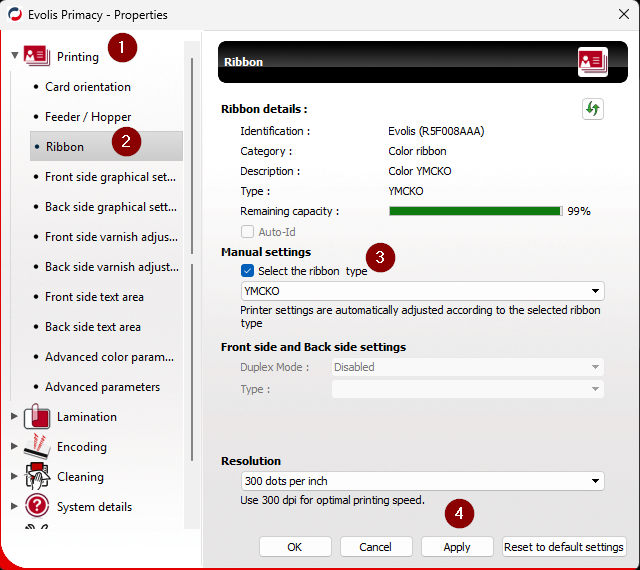Click the green refresh ribbon details icon
The height and width of the screenshot is (570, 640).
pyautogui.click(x=593, y=109)
